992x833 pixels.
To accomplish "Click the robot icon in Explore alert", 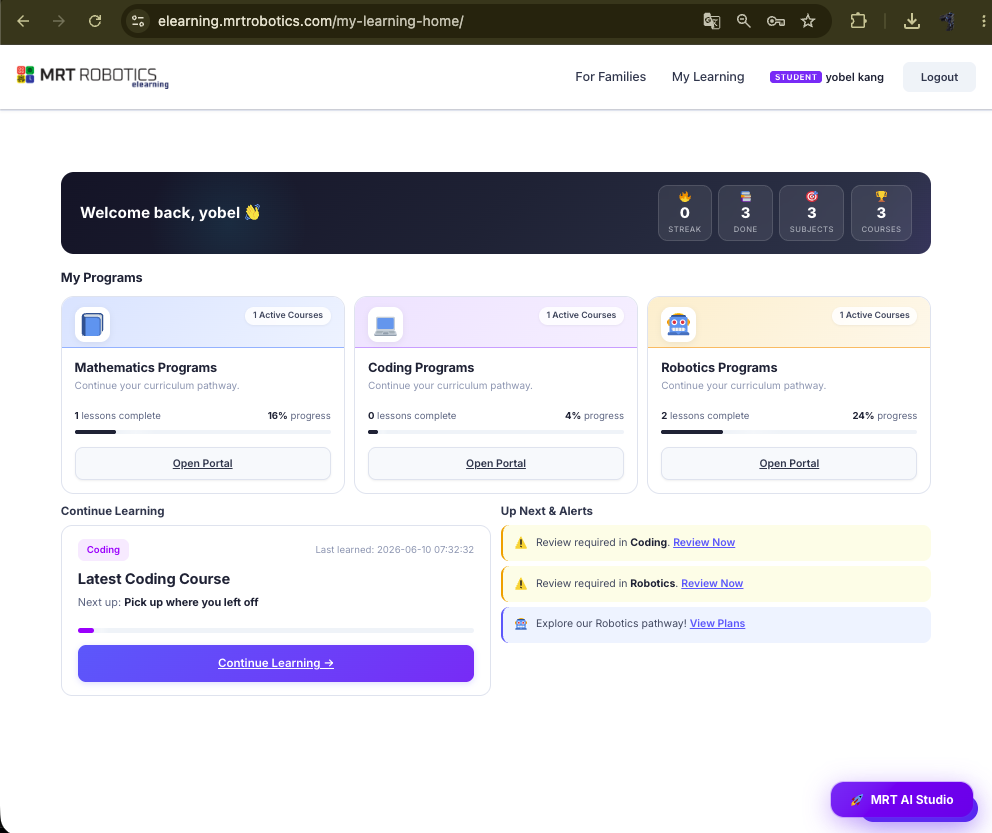I will pos(521,624).
